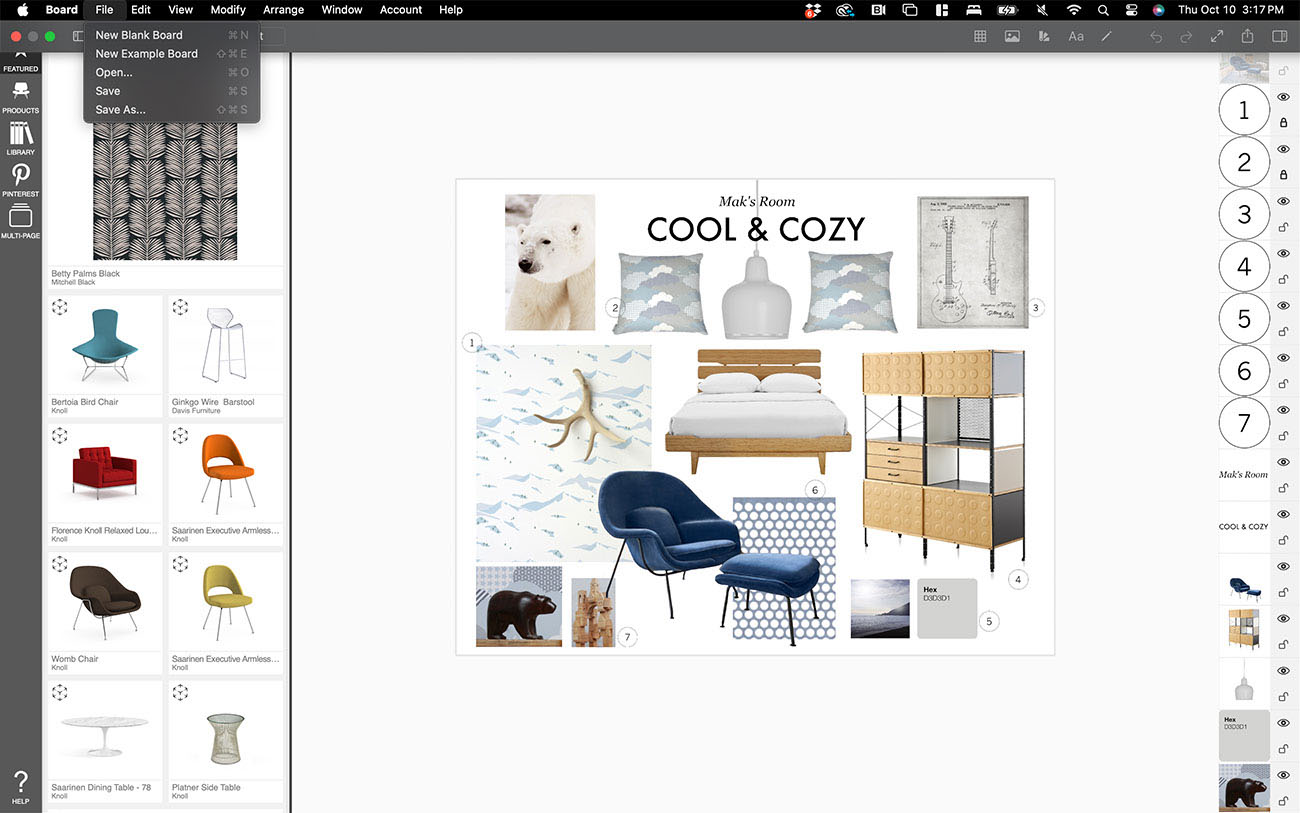Open the Products panel in sidebar
Screen dimensions: 1300x813
(x=20, y=96)
